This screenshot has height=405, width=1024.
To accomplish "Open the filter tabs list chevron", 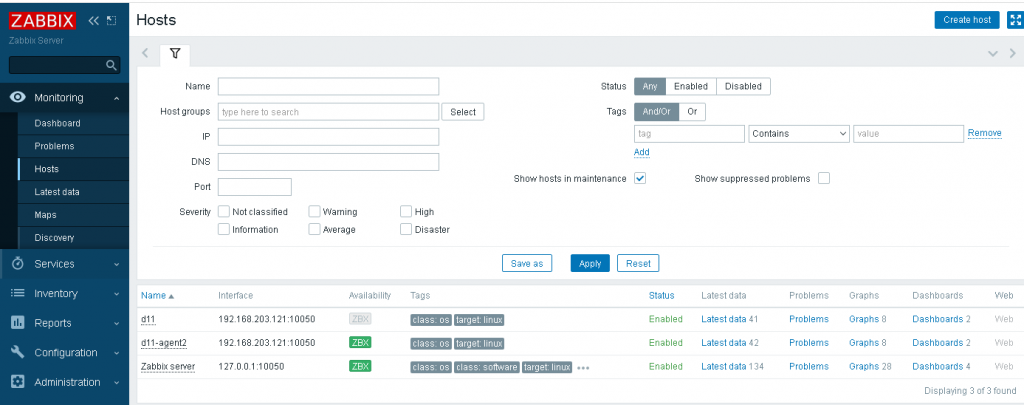I will point(993,54).
